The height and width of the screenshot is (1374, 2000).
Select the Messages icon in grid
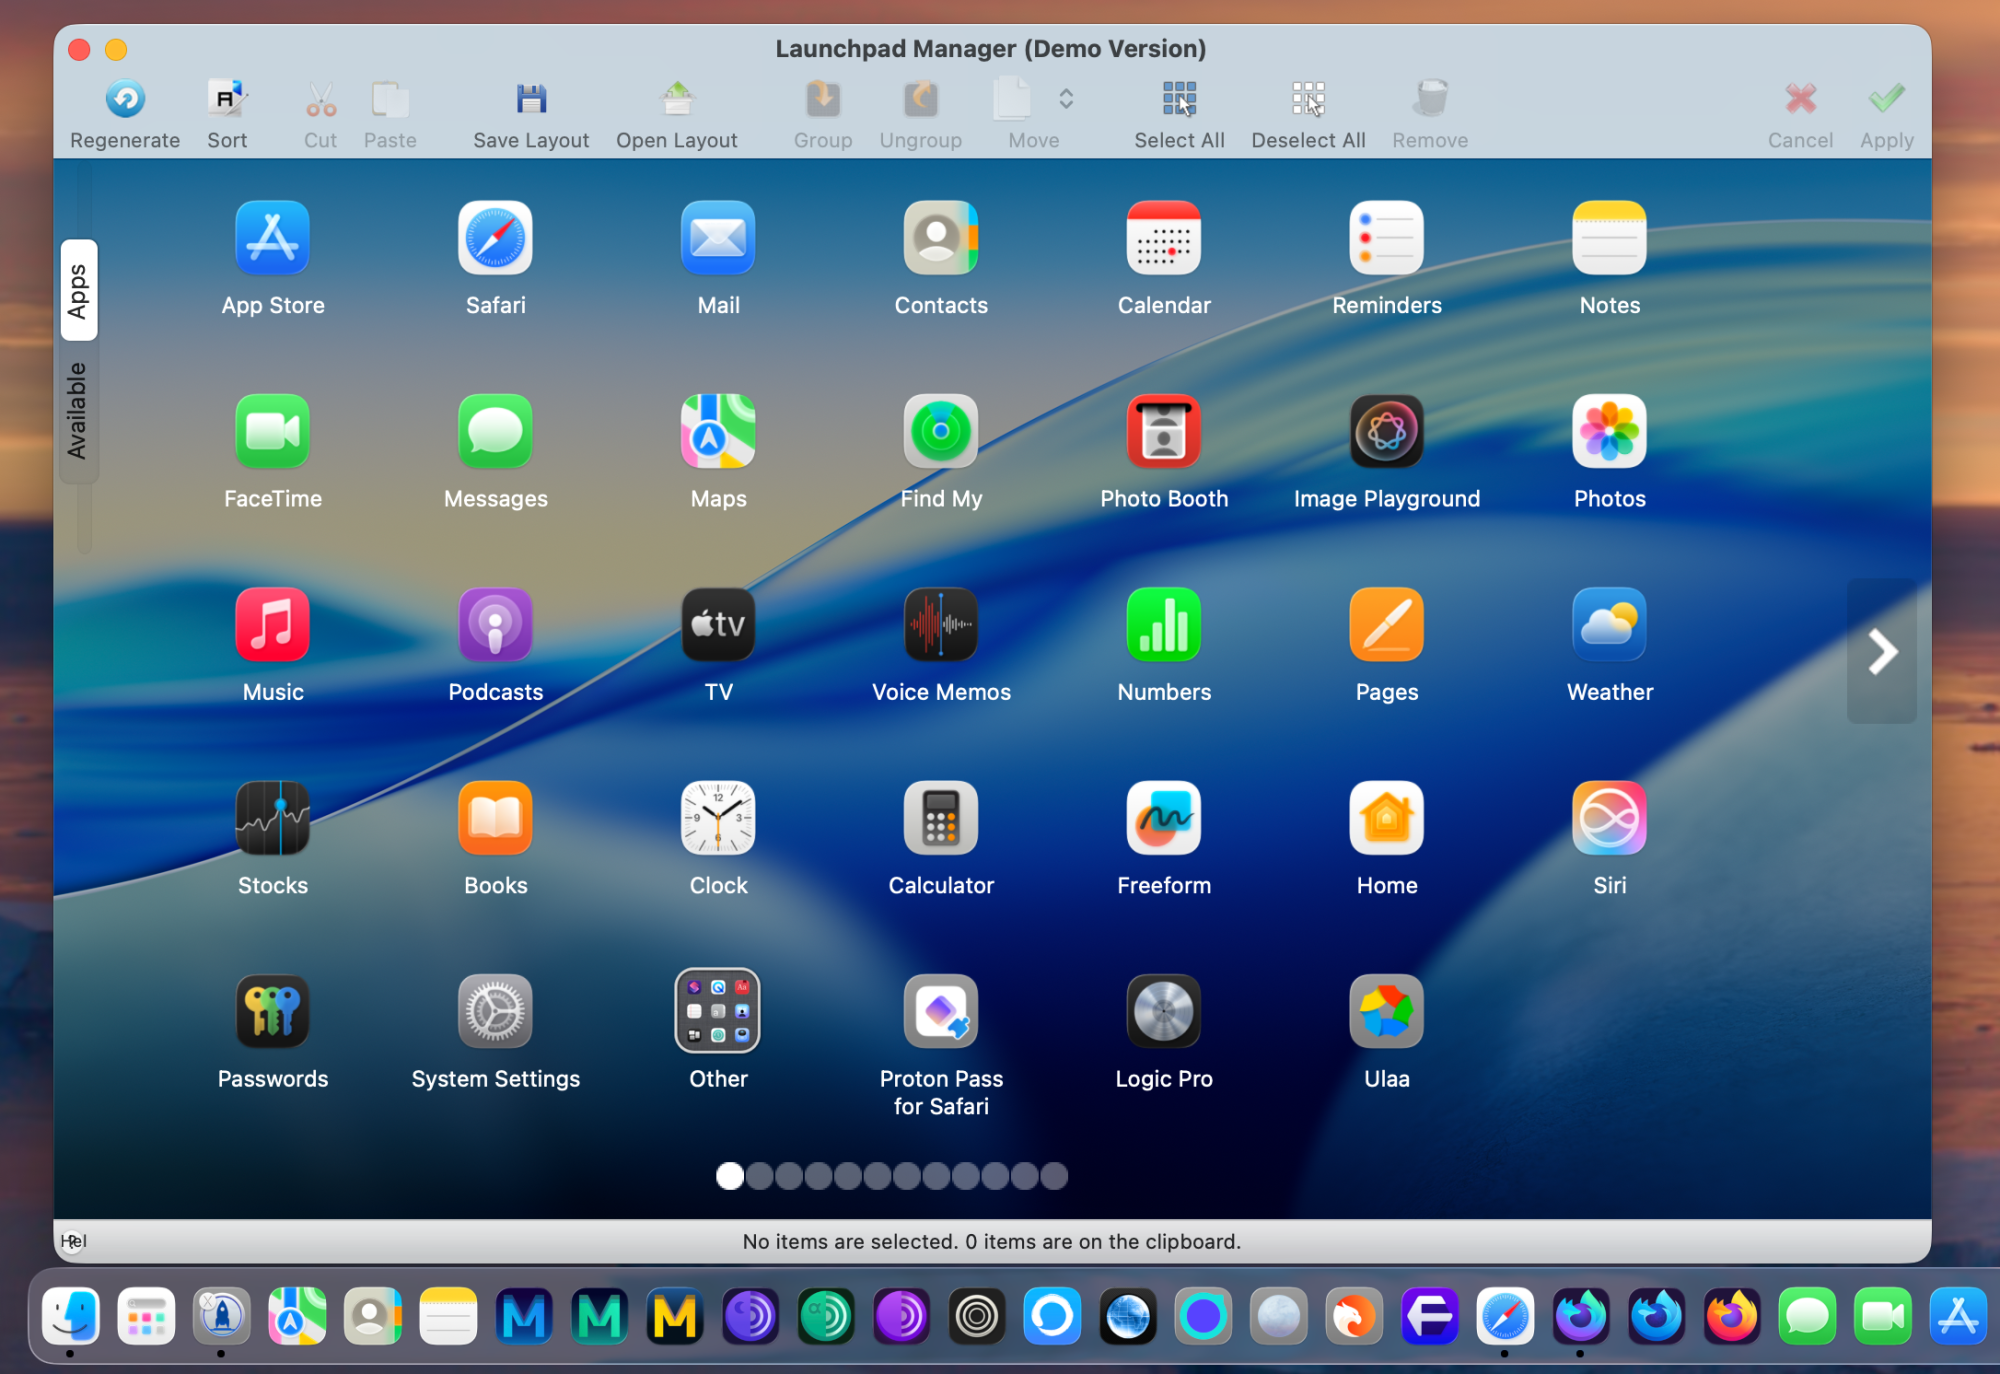[495, 431]
